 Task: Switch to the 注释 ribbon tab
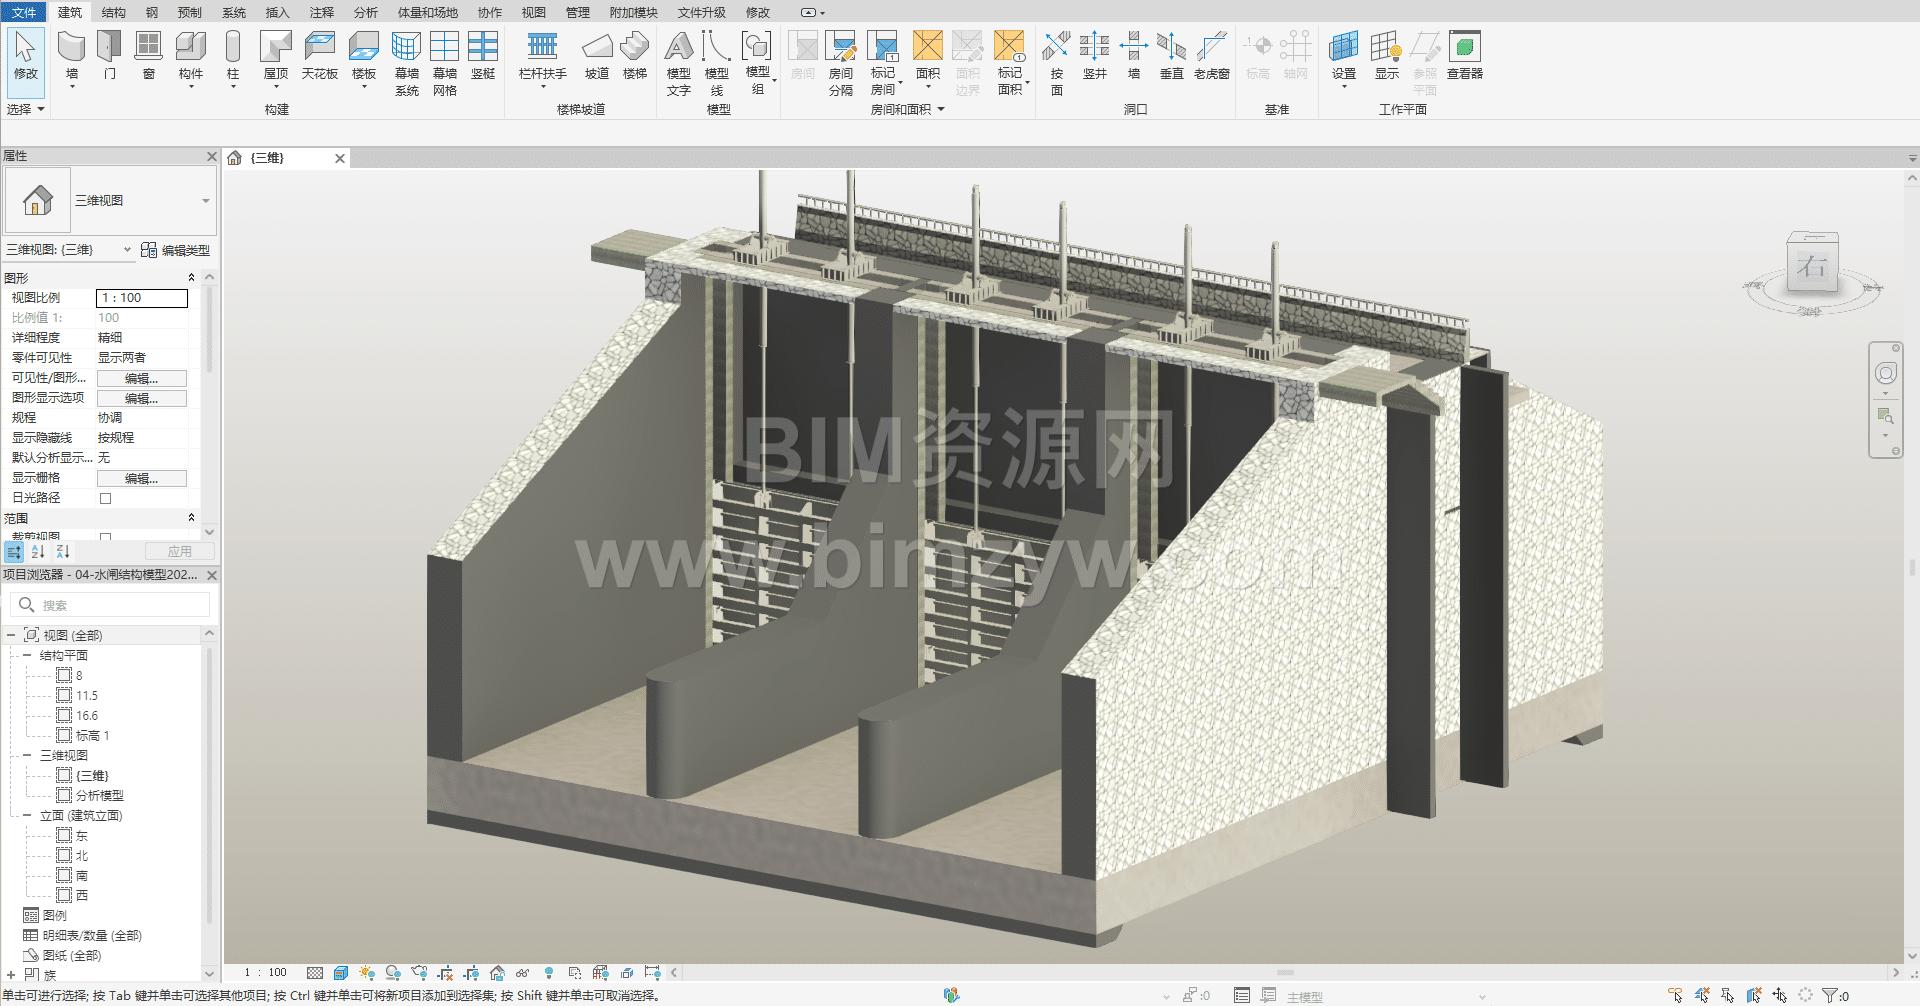tap(322, 12)
